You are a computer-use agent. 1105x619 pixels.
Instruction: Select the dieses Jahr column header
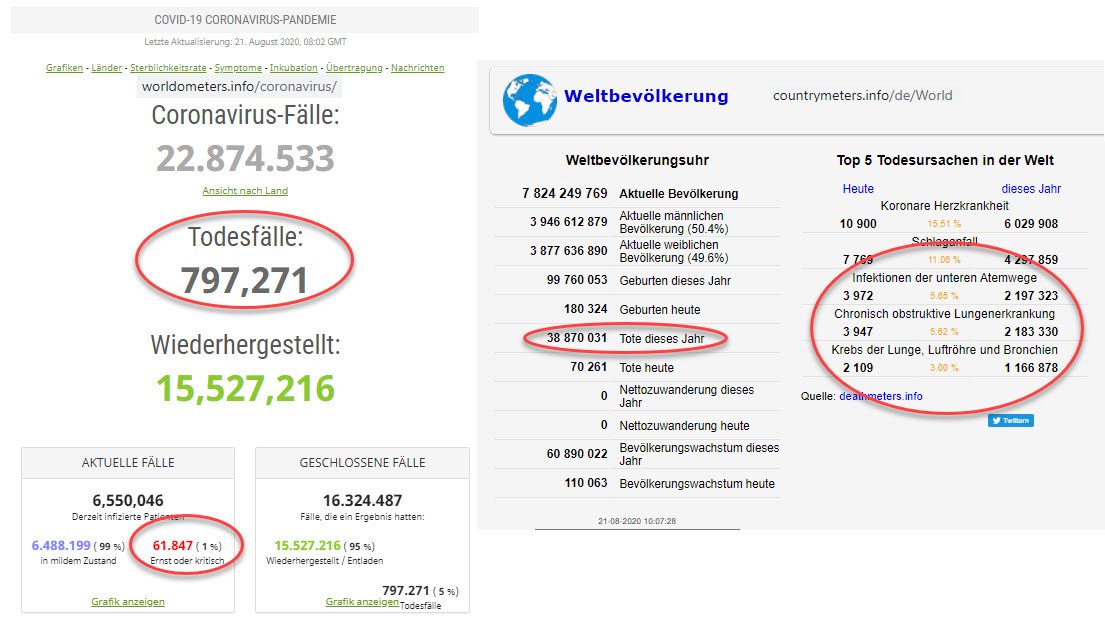click(1031, 189)
